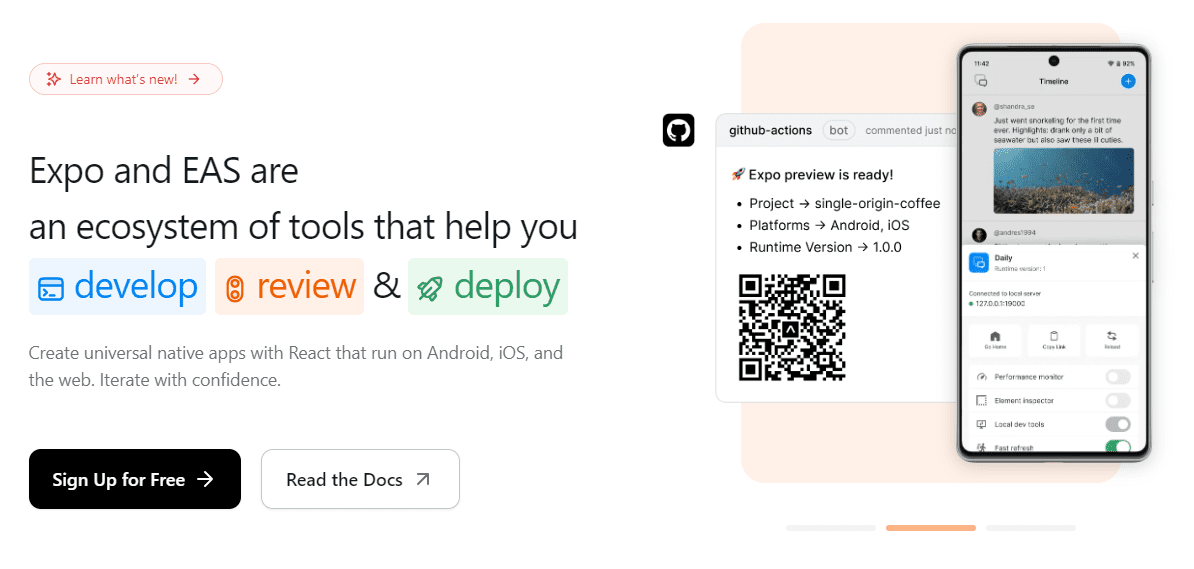Tap Go Home in dev menu
Screen dimensions: 1194x569
[x=994, y=340]
